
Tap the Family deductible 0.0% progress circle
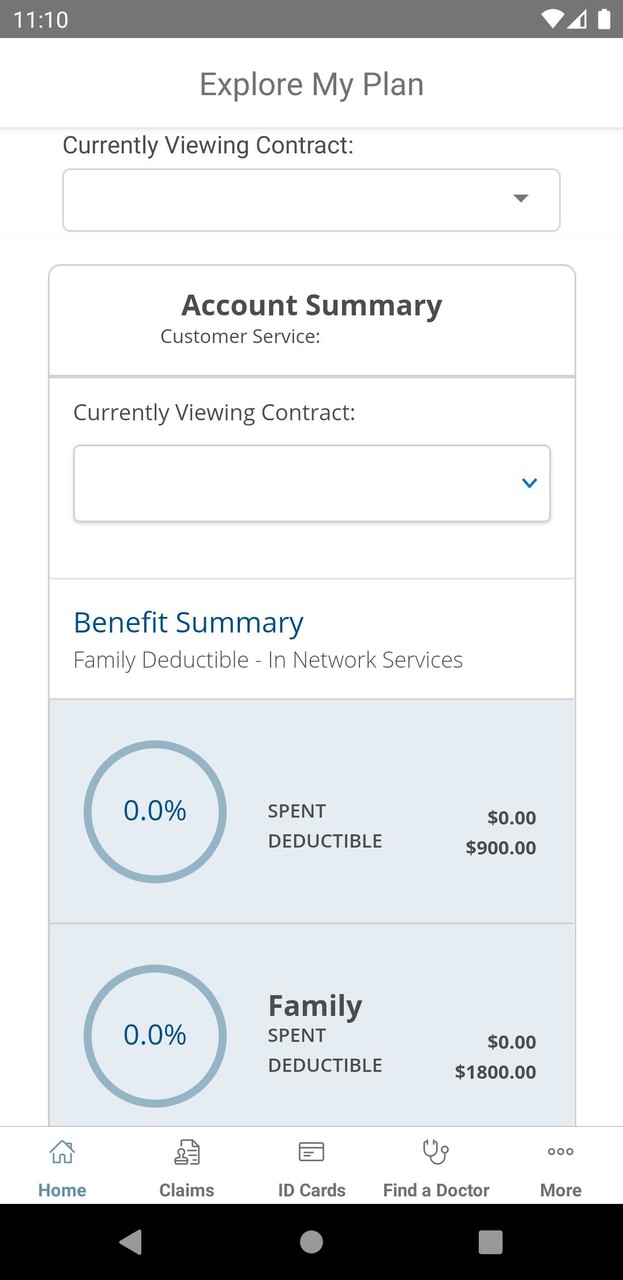pyautogui.click(x=155, y=1035)
